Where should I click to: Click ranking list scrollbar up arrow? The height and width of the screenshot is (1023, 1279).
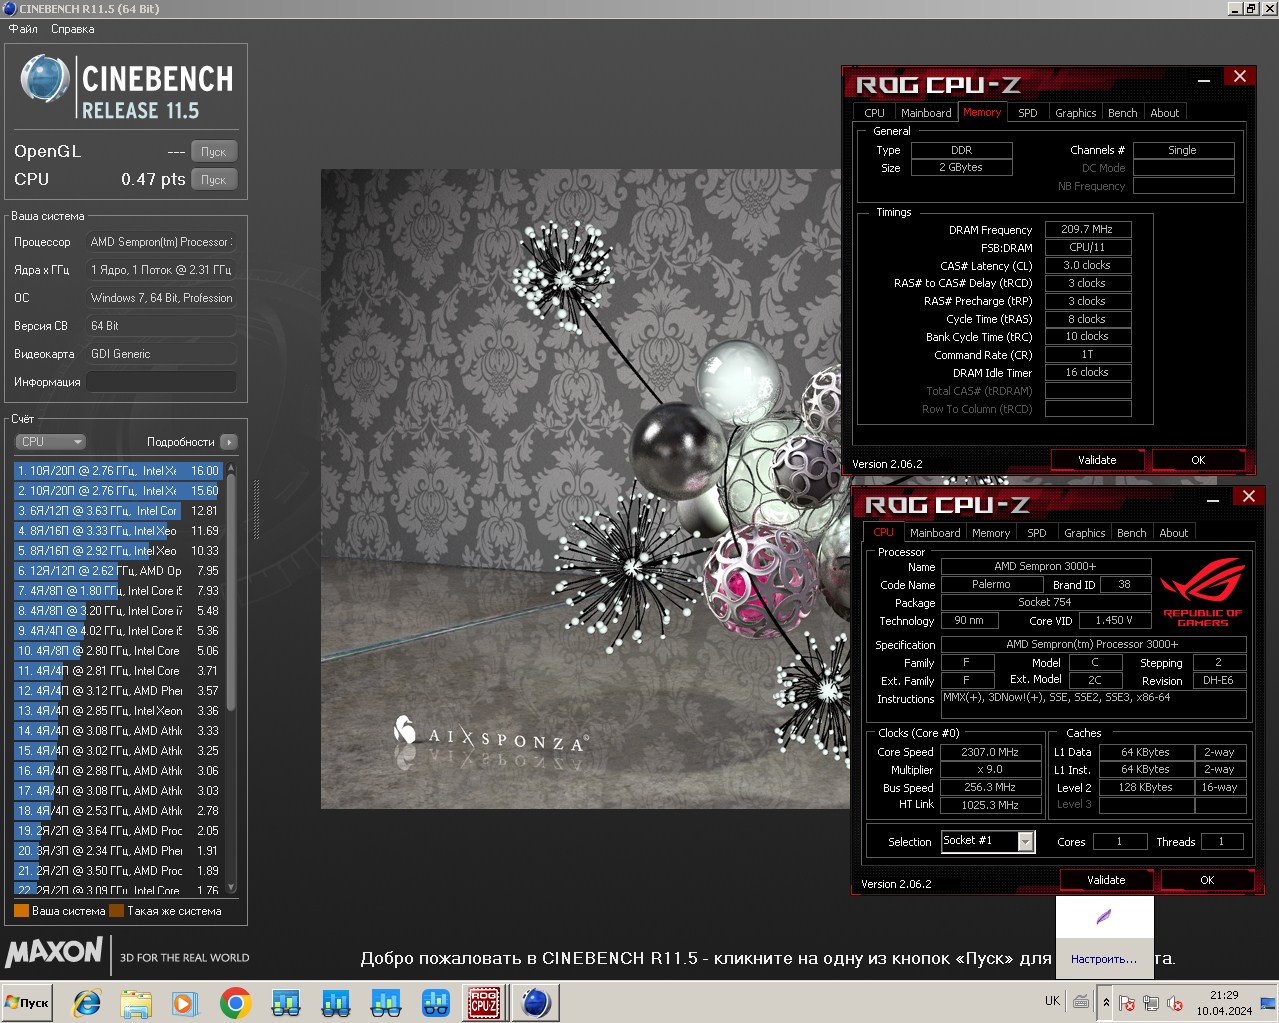232,468
